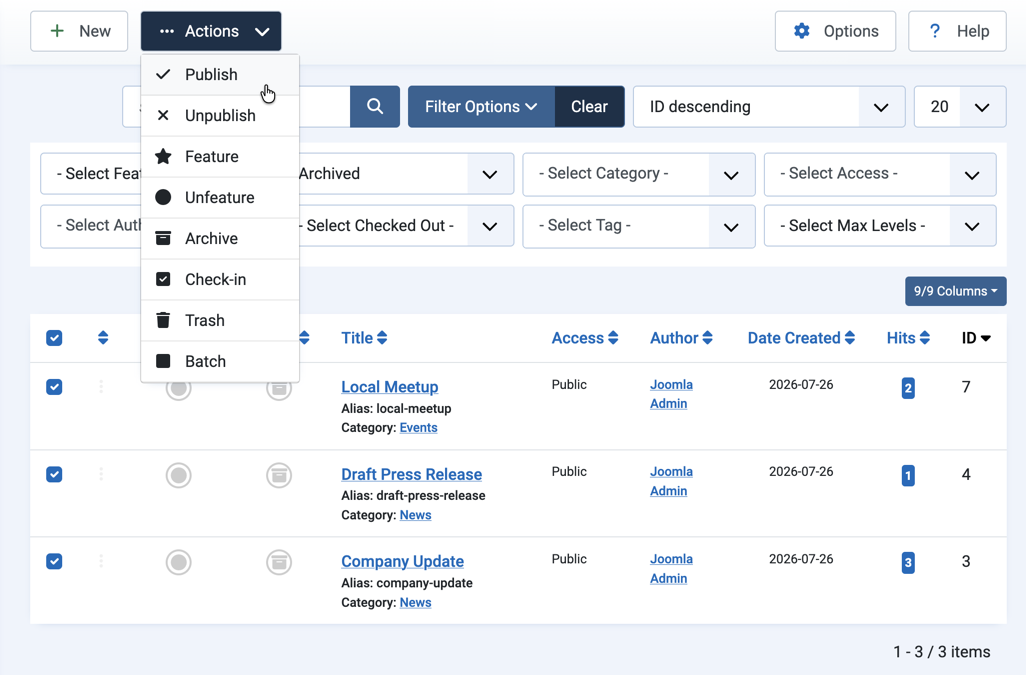The height and width of the screenshot is (675, 1026).
Task: Open Joomla Admin author link for Draft Press Release
Action: (x=671, y=481)
